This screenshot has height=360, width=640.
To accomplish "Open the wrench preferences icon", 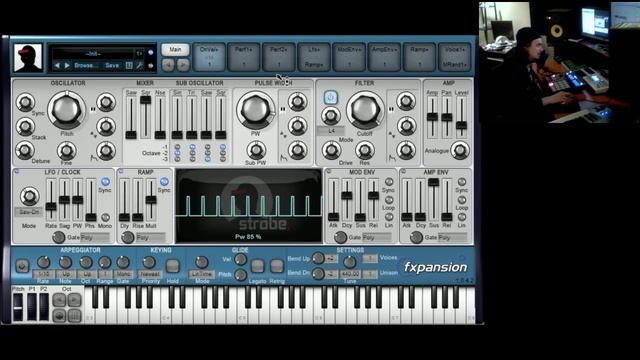I will 140,65.
